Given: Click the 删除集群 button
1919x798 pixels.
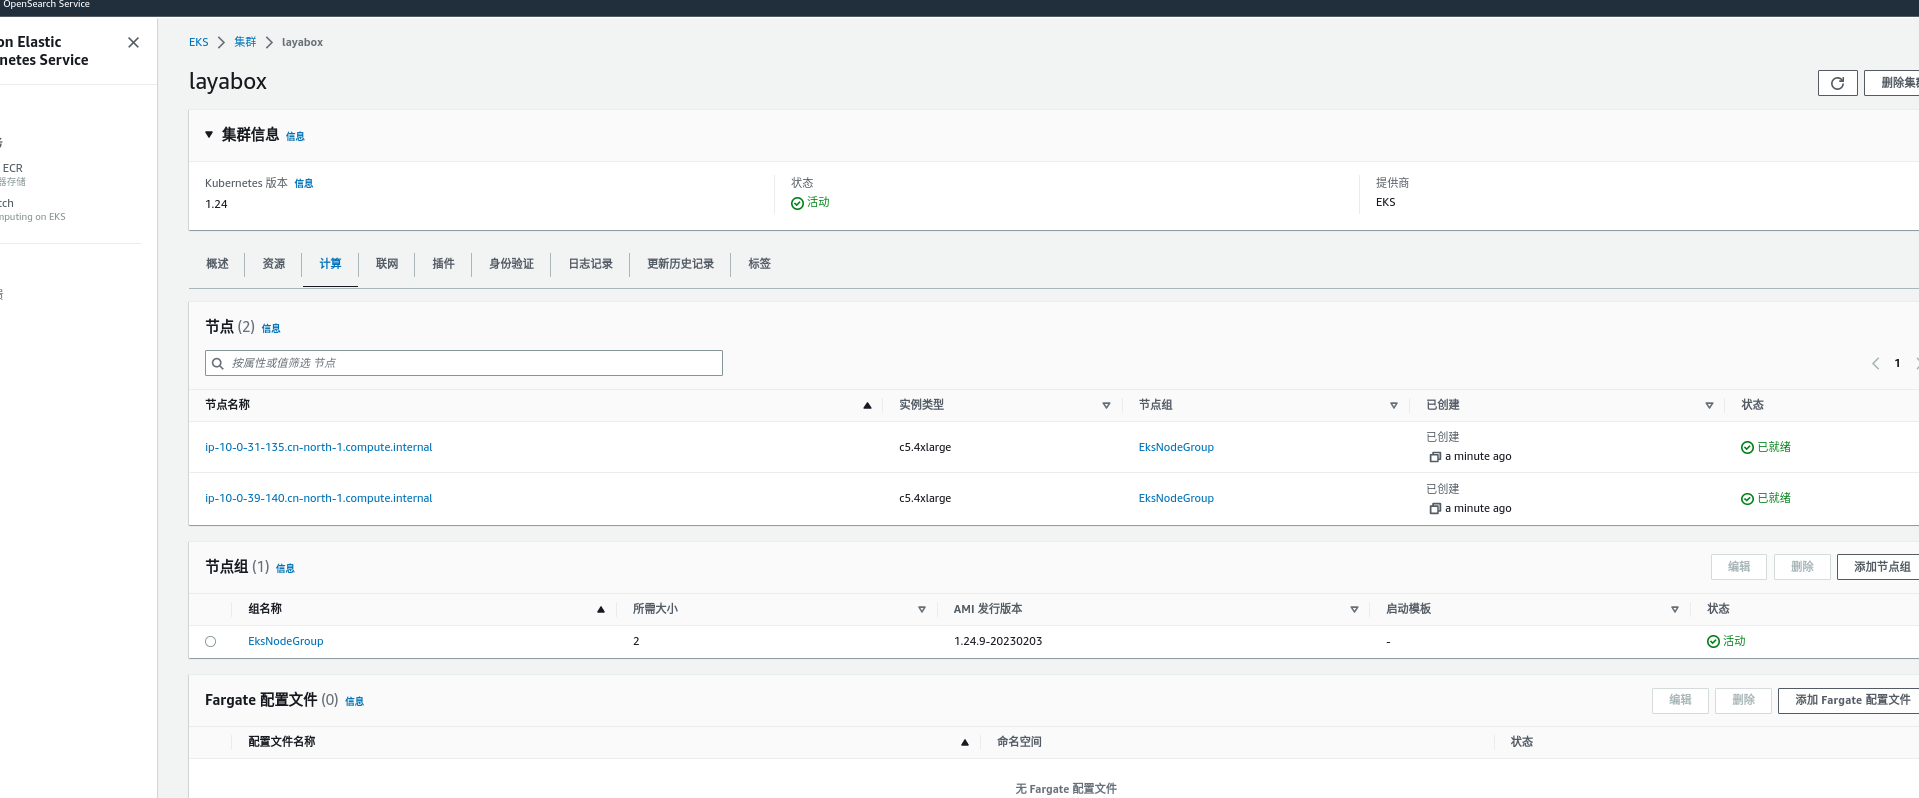Looking at the screenshot, I should pyautogui.click(x=1892, y=83).
